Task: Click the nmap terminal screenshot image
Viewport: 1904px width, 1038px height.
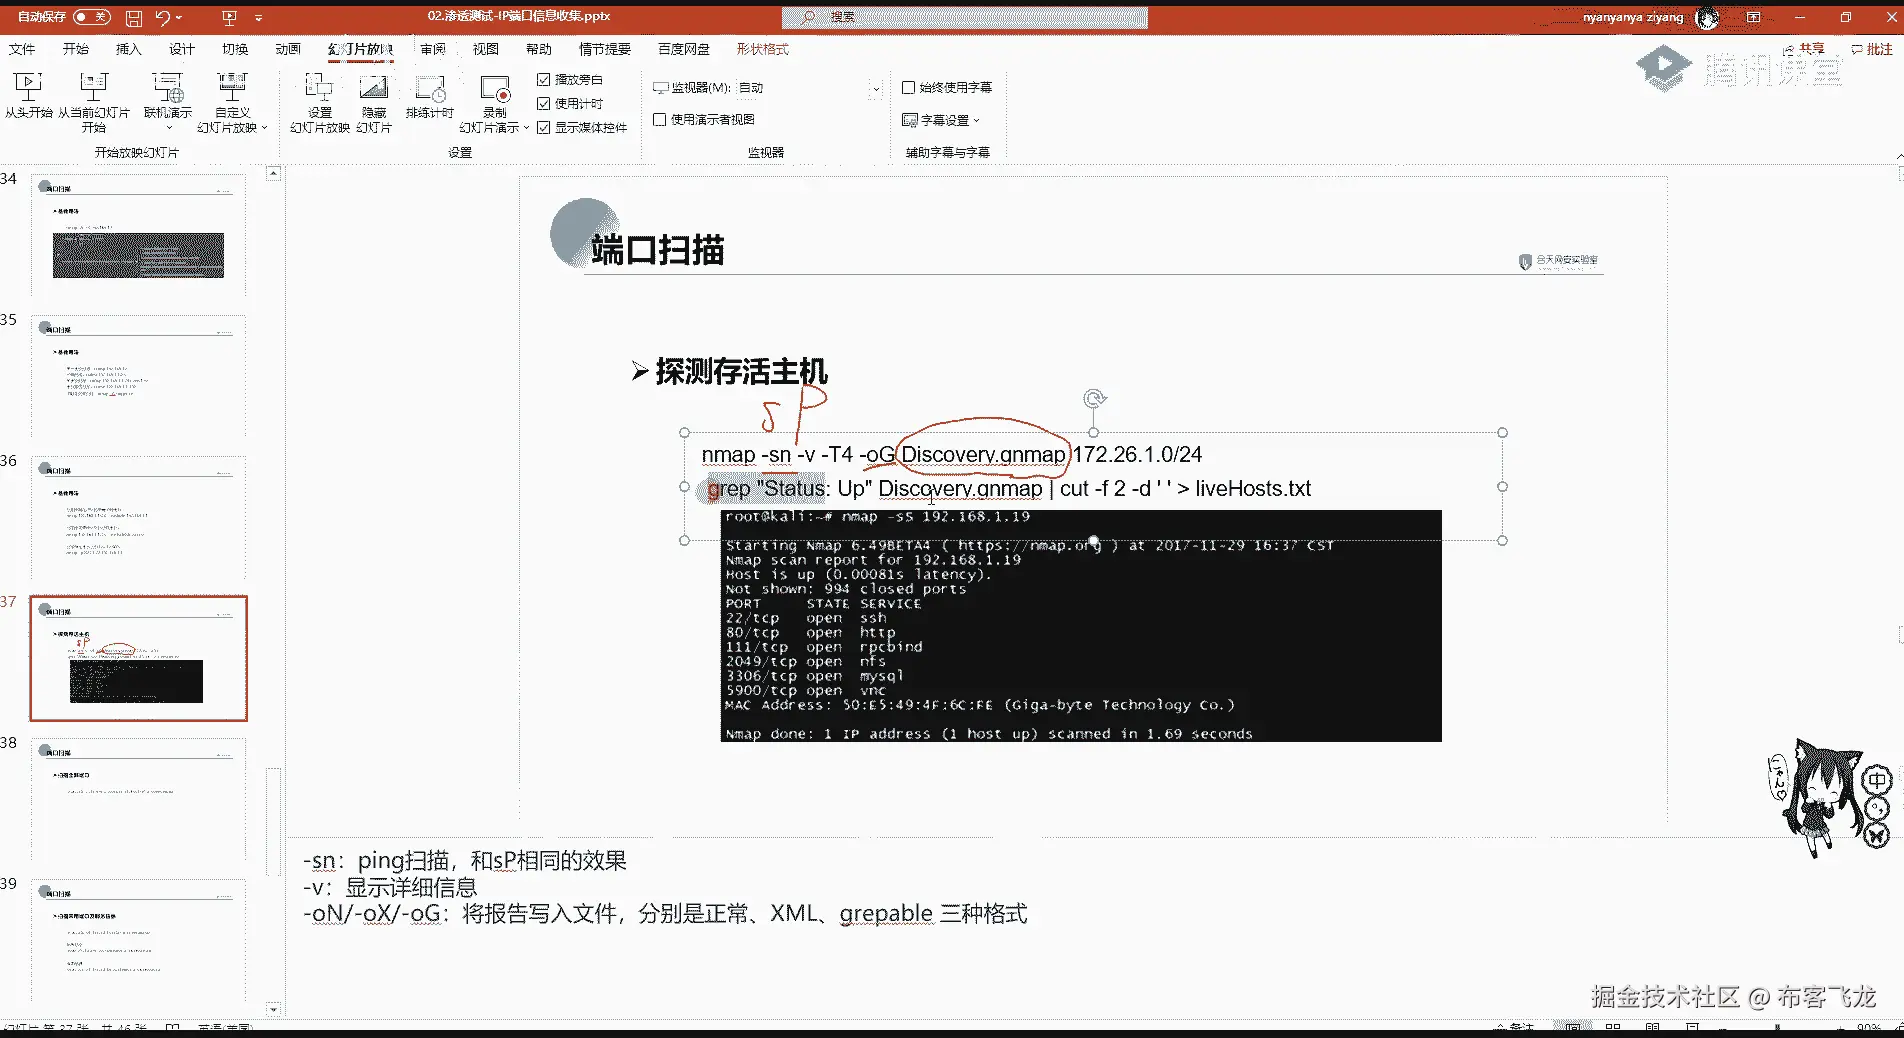Action: coord(1081,626)
